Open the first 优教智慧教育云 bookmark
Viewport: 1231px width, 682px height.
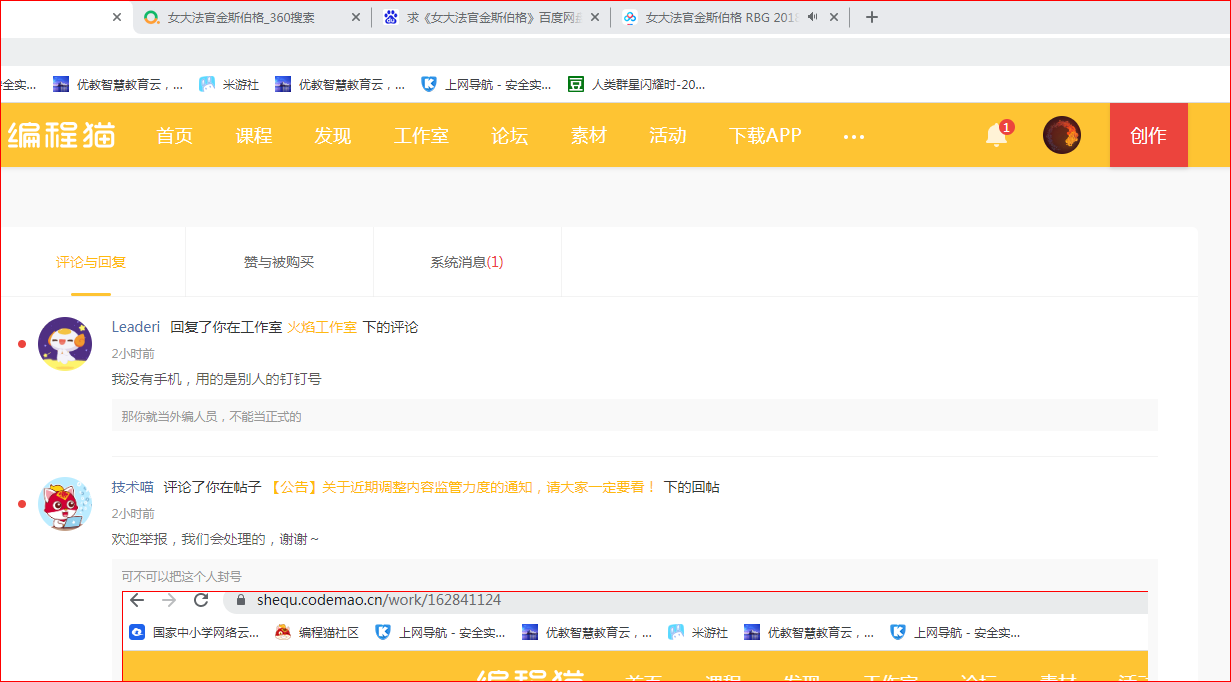(118, 85)
